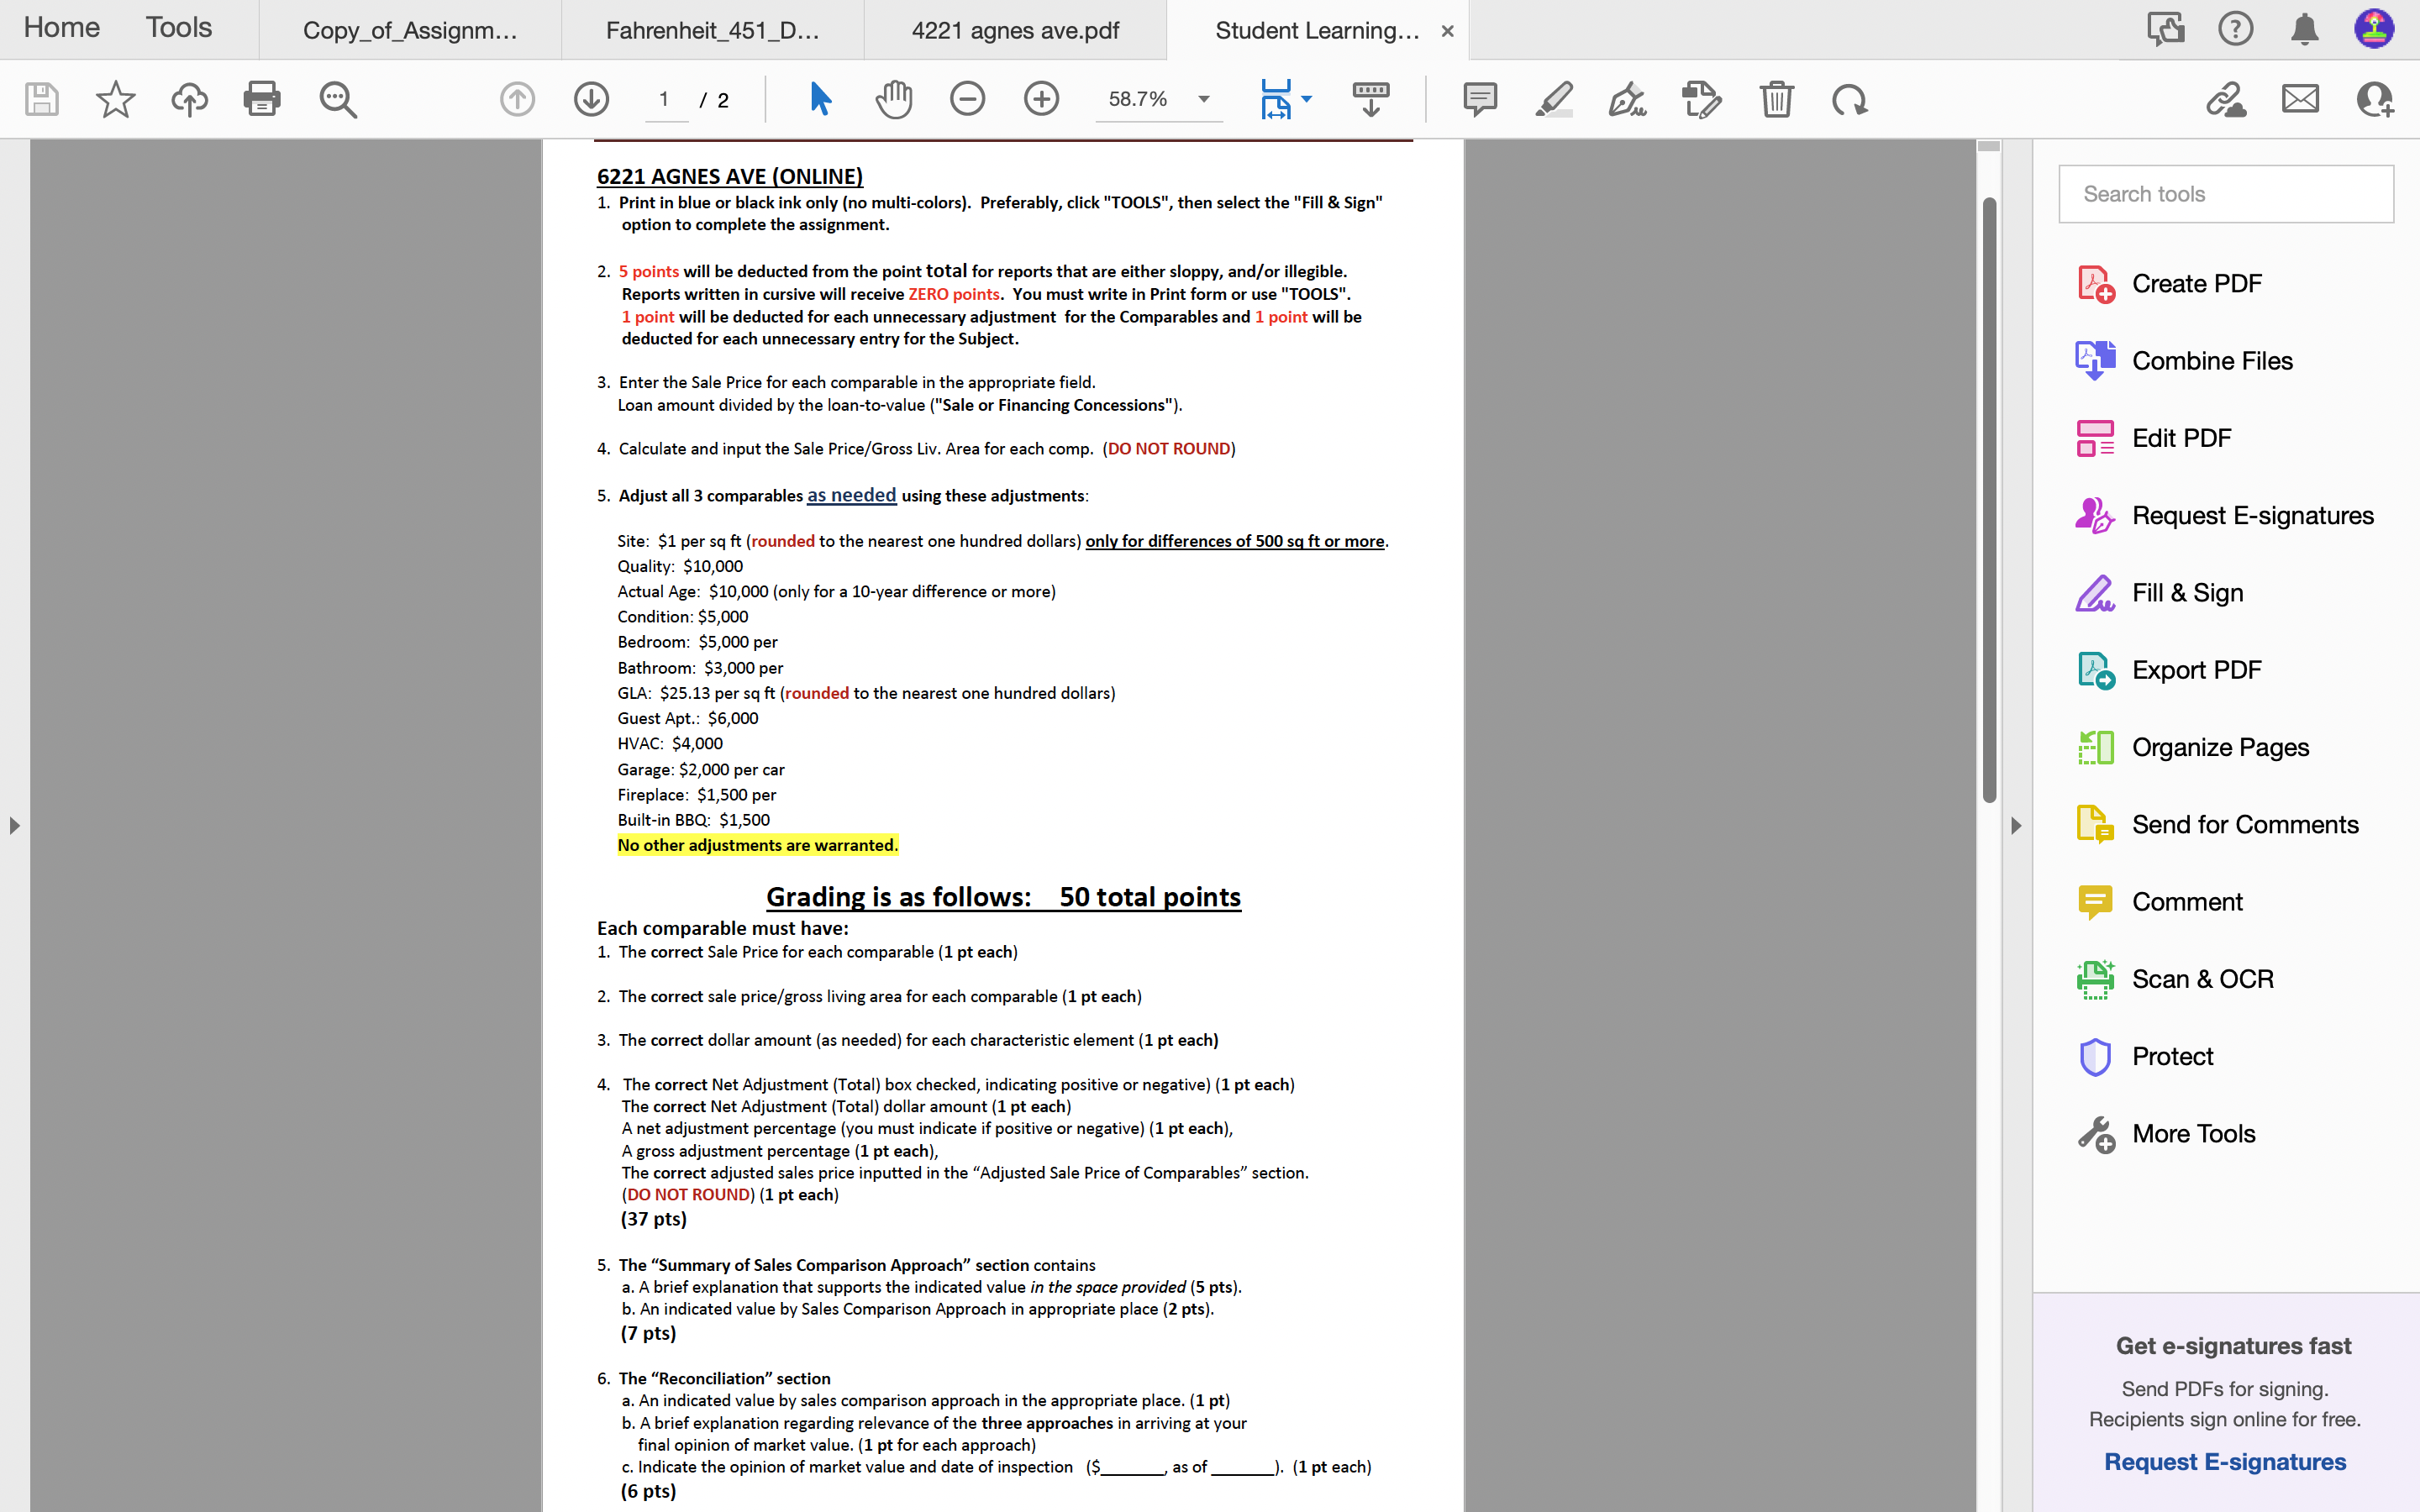Click the delete trash can icon
The image size is (2420, 1512).
pos(1776,99)
